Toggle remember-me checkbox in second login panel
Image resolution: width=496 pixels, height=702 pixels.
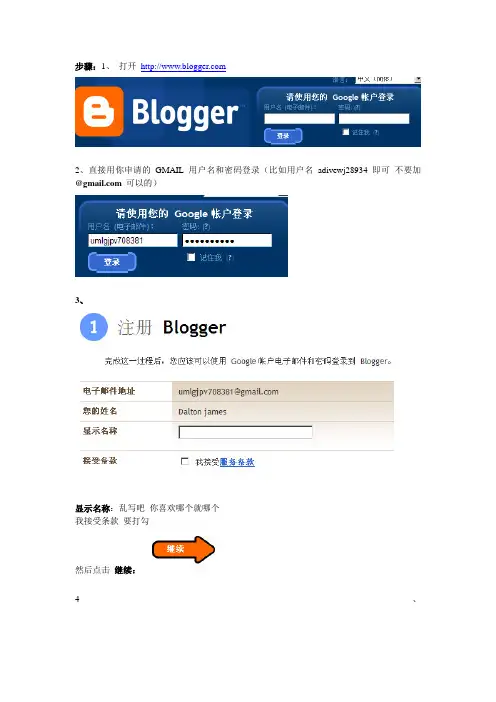(191, 257)
